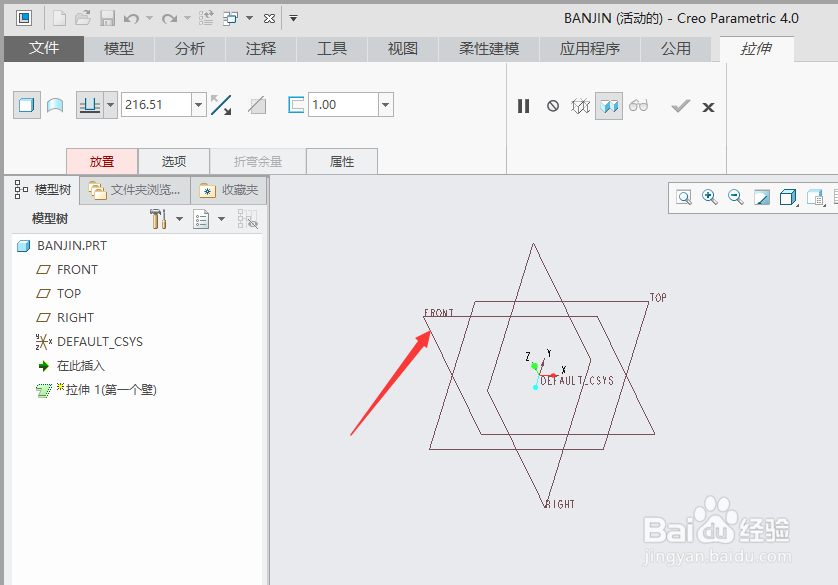Switch to the 视图 ribbon tab
This screenshot has height=585, width=838.
point(402,49)
